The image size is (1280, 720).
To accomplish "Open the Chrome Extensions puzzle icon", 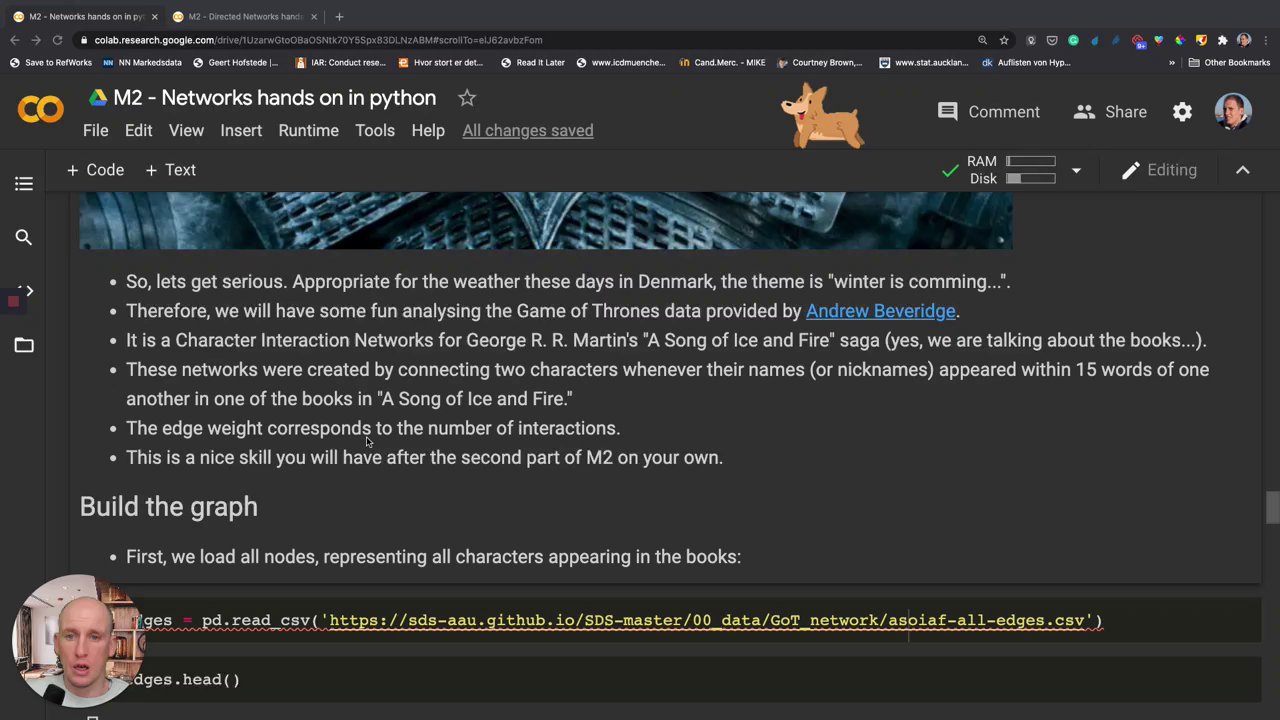I will coord(1222,40).
